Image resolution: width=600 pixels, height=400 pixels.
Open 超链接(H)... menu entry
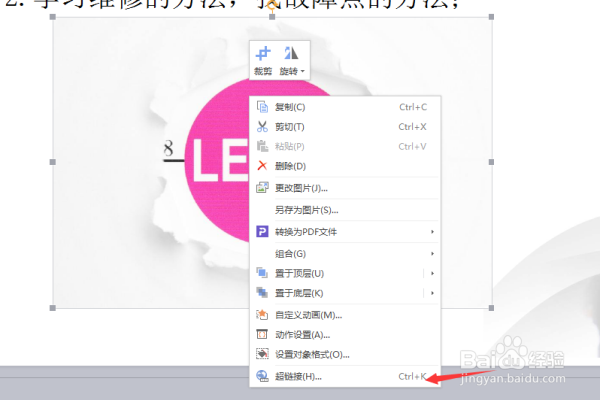pyautogui.click(x=345, y=377)
